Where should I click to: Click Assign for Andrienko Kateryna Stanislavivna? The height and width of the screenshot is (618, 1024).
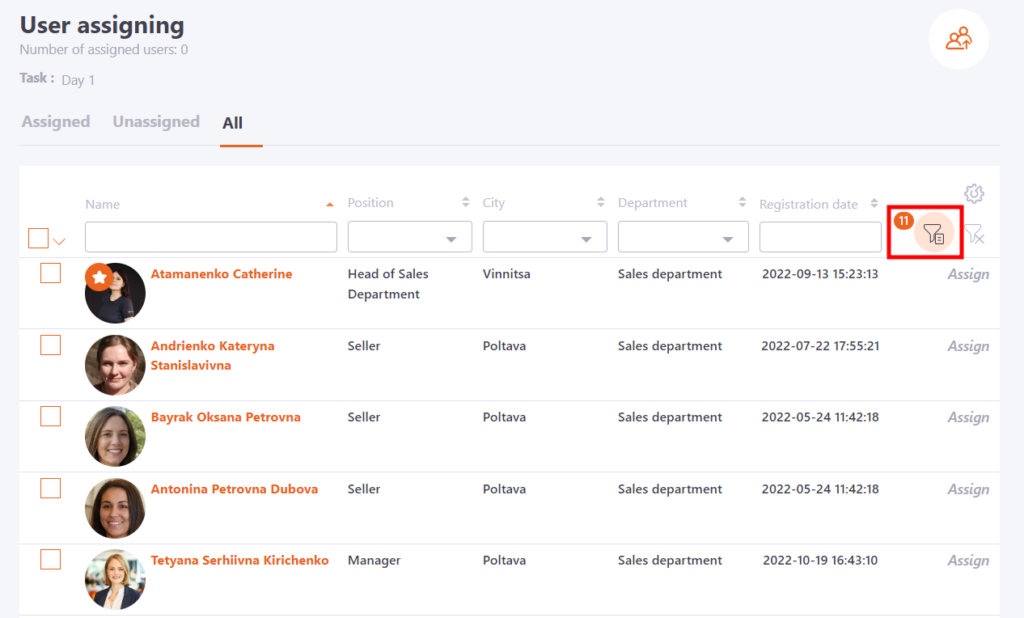click(x=967, y=345)
